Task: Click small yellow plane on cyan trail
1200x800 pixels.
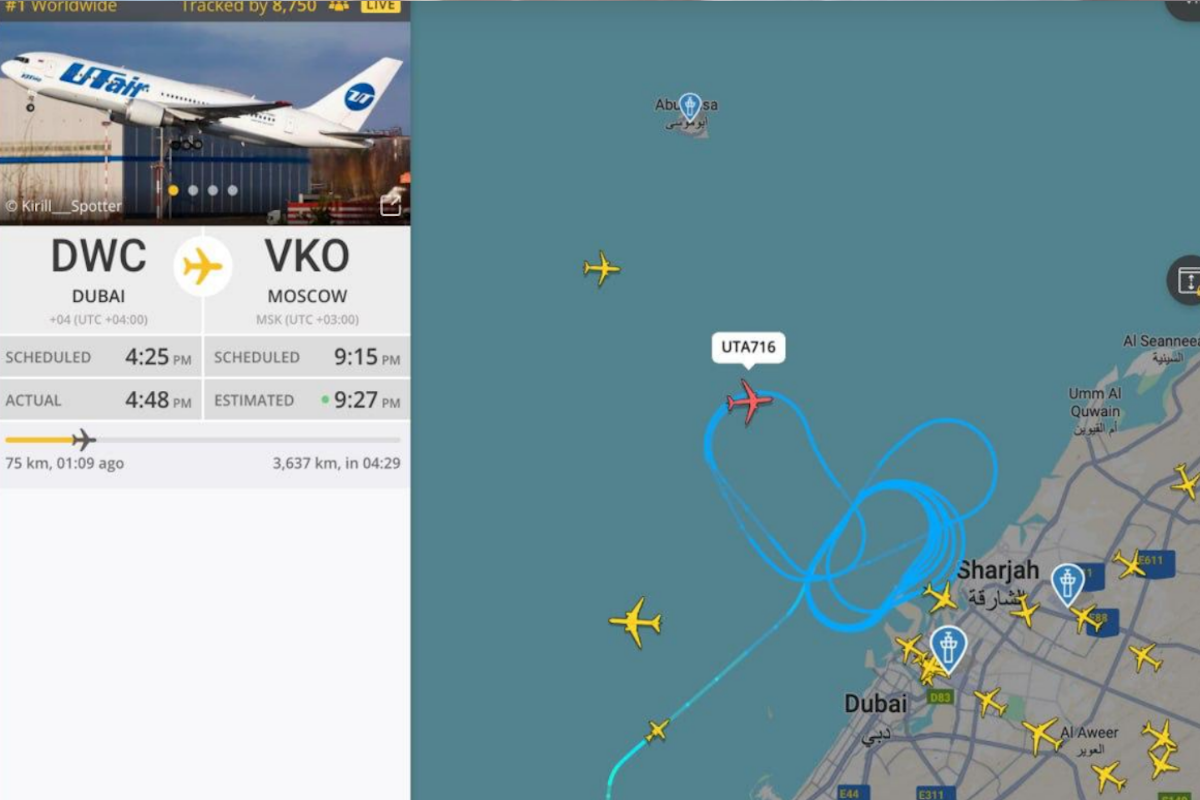Action: point(656,731)
